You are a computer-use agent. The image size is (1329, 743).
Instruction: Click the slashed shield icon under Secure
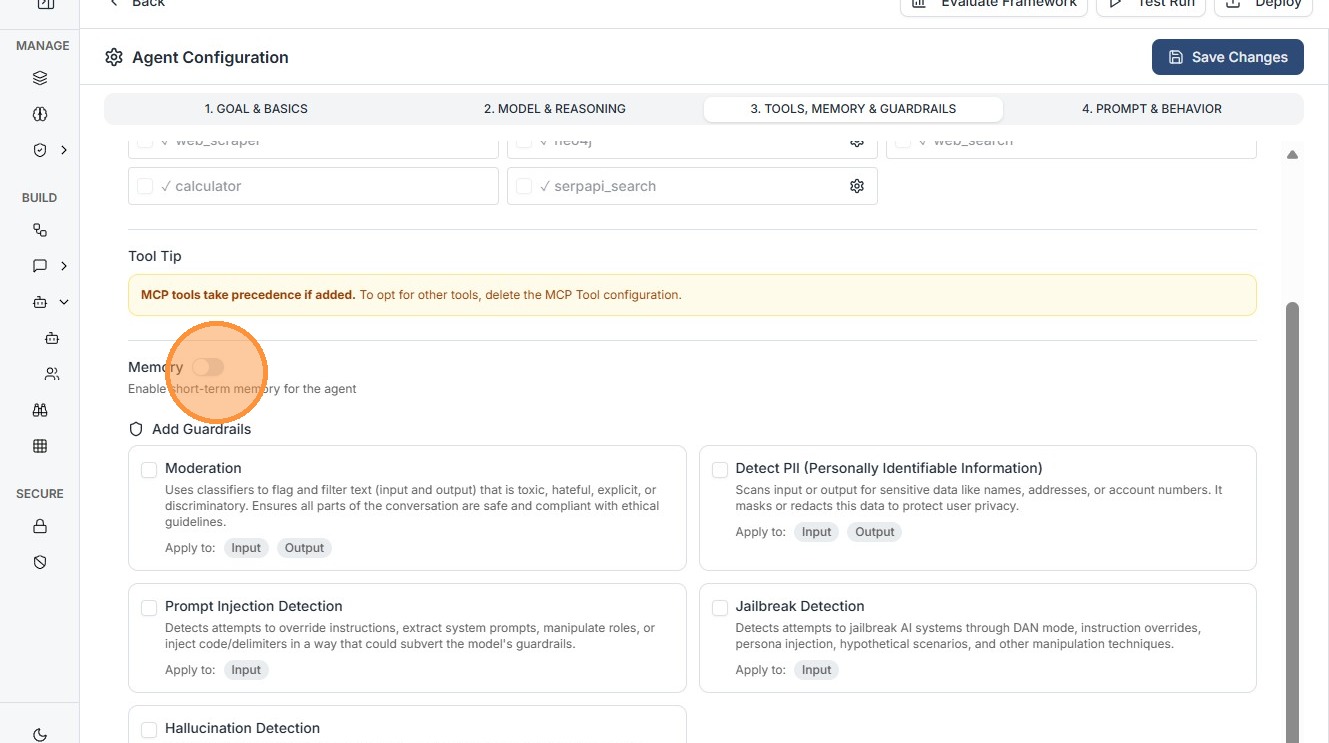40,562
